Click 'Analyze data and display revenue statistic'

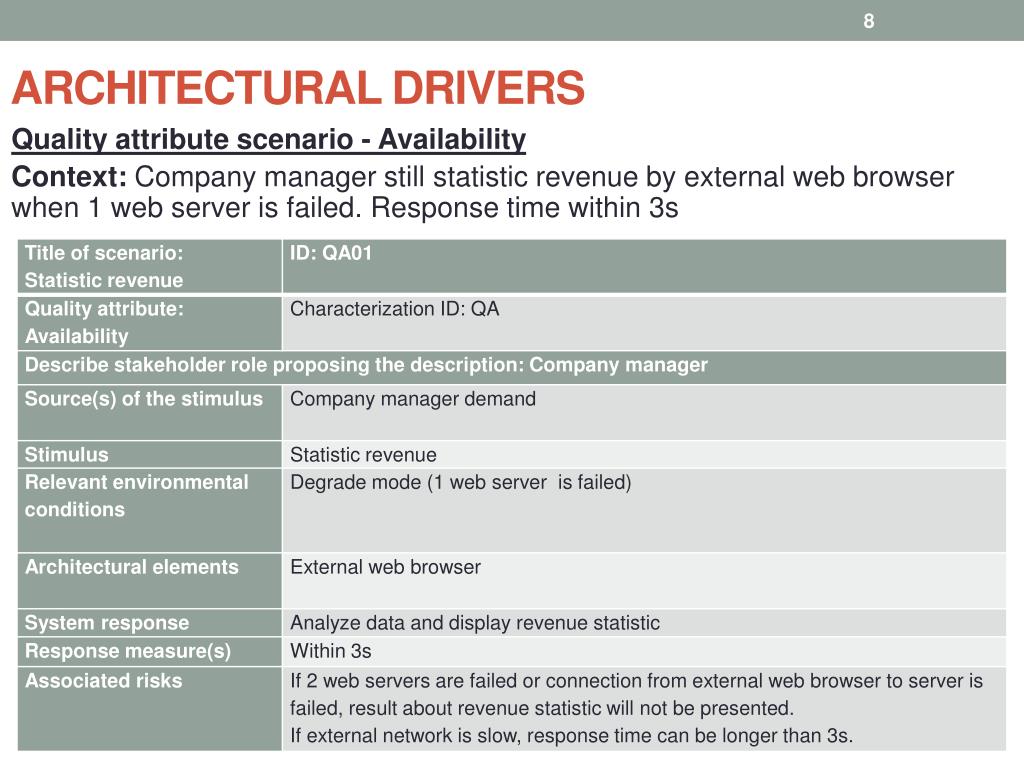(x=475, y=623)
